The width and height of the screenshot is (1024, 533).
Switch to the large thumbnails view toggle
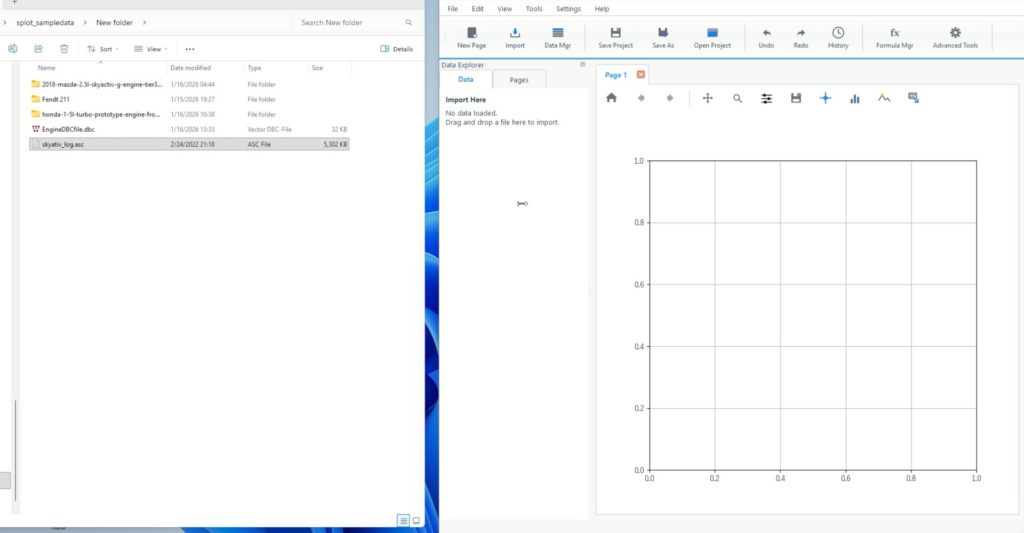click(x=416, y=520)
